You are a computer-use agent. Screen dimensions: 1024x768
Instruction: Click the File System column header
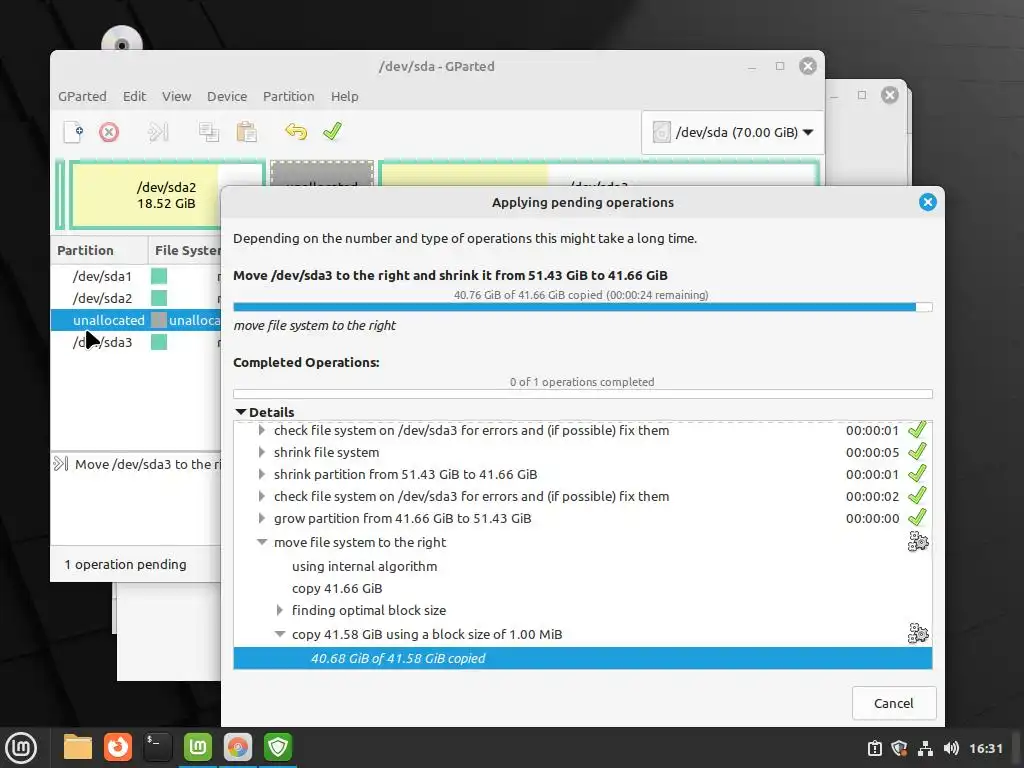point(185,250)
